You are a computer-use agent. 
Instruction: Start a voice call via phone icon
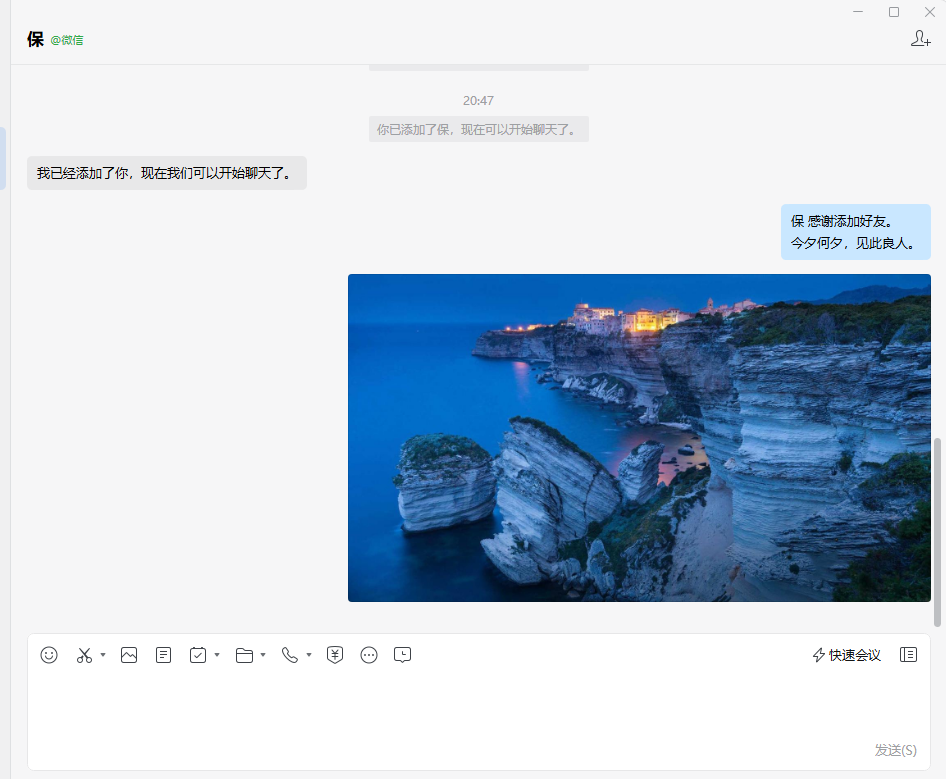point(290,655)
